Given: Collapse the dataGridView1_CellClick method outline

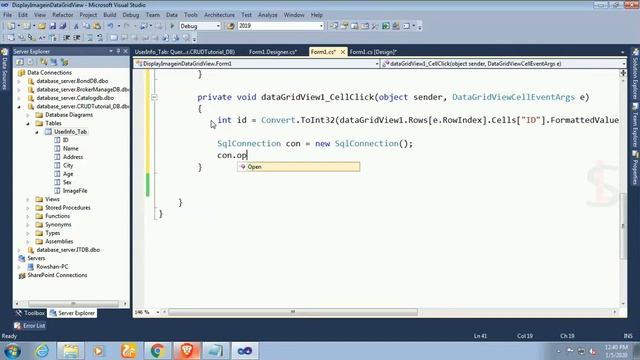Looking at the screenshot, I should tap(154, 97).
